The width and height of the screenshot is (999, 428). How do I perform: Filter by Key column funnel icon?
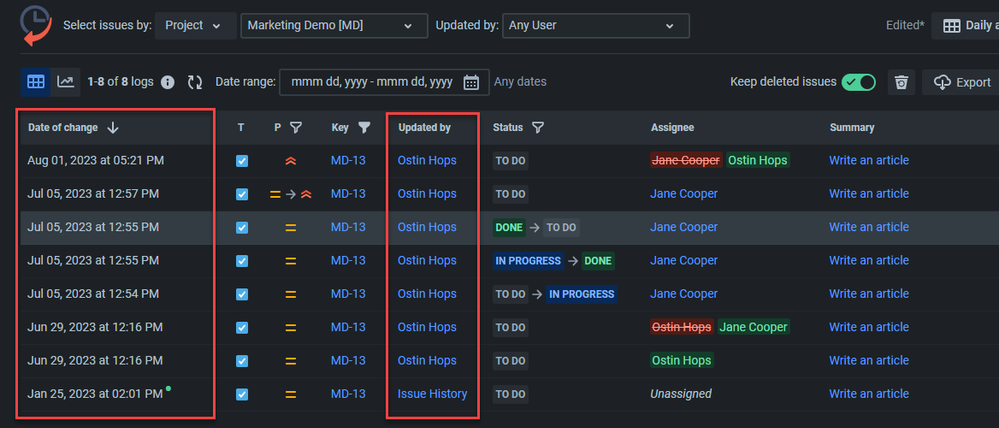tap(364, 127)
